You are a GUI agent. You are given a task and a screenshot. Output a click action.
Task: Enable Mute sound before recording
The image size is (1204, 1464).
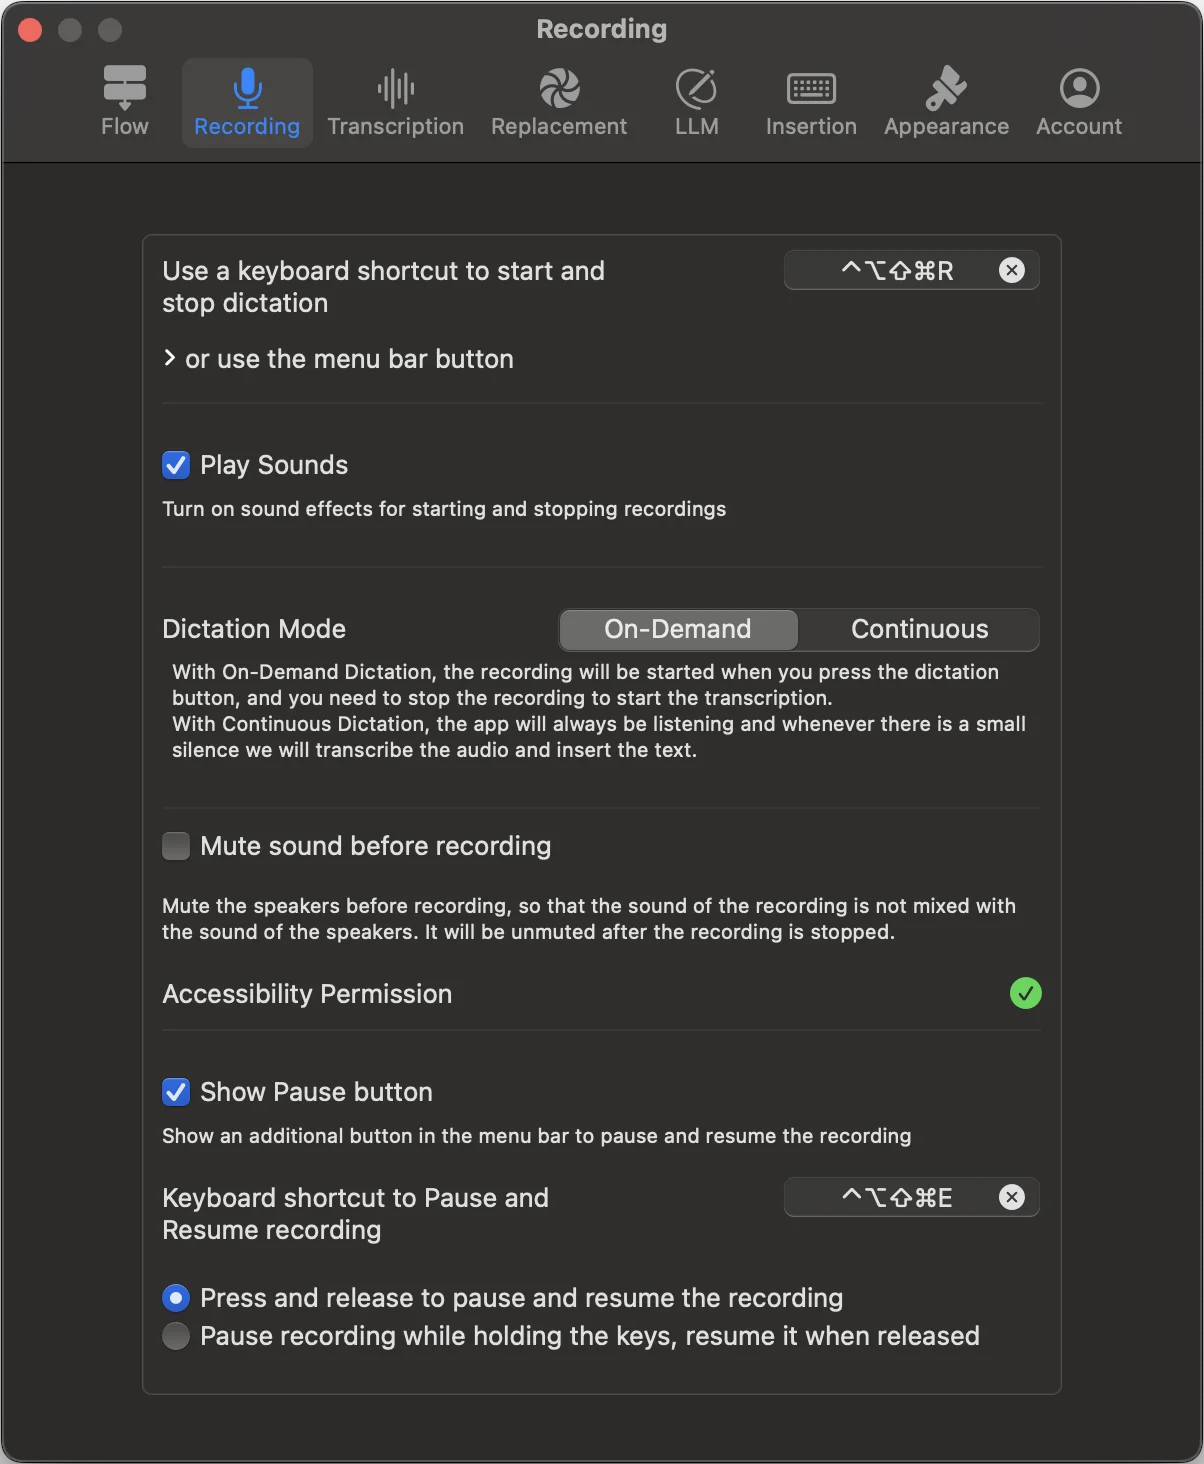point(176,846)
